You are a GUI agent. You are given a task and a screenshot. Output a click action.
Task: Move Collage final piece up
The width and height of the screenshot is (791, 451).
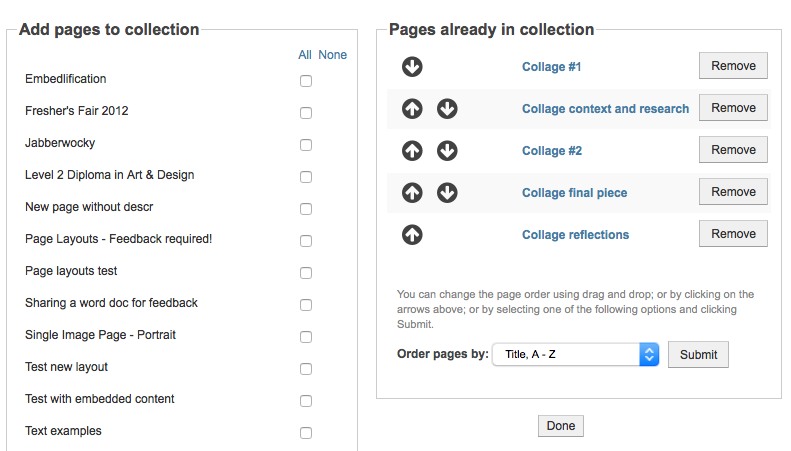412,193
